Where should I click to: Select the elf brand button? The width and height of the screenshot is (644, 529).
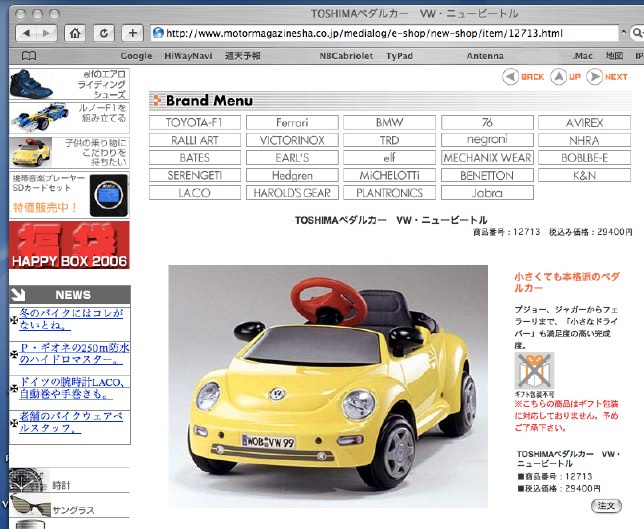click(x=389, y=158)
